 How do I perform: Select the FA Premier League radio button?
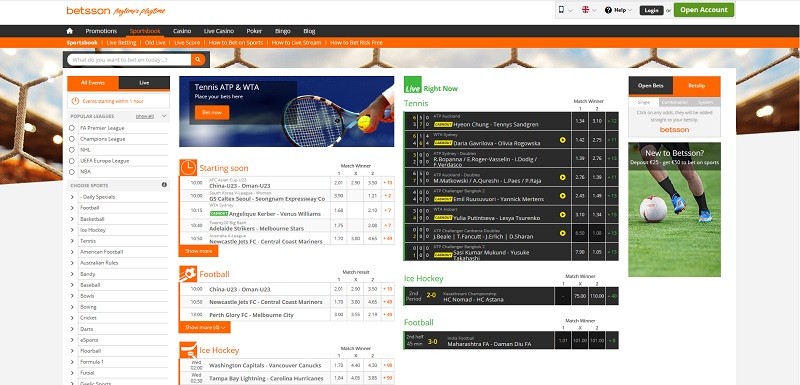[72, 128]
